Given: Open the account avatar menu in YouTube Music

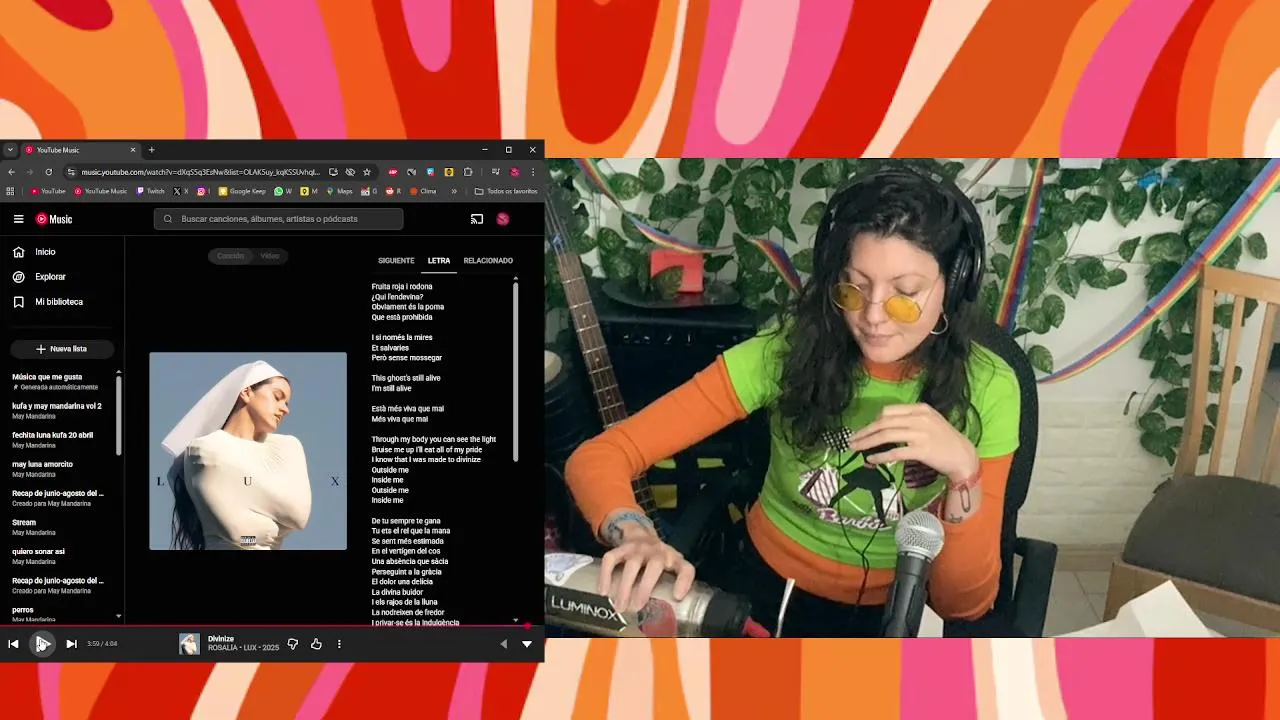Looking at the screenshot, I should pyautogui.click(x=503, y=219).
